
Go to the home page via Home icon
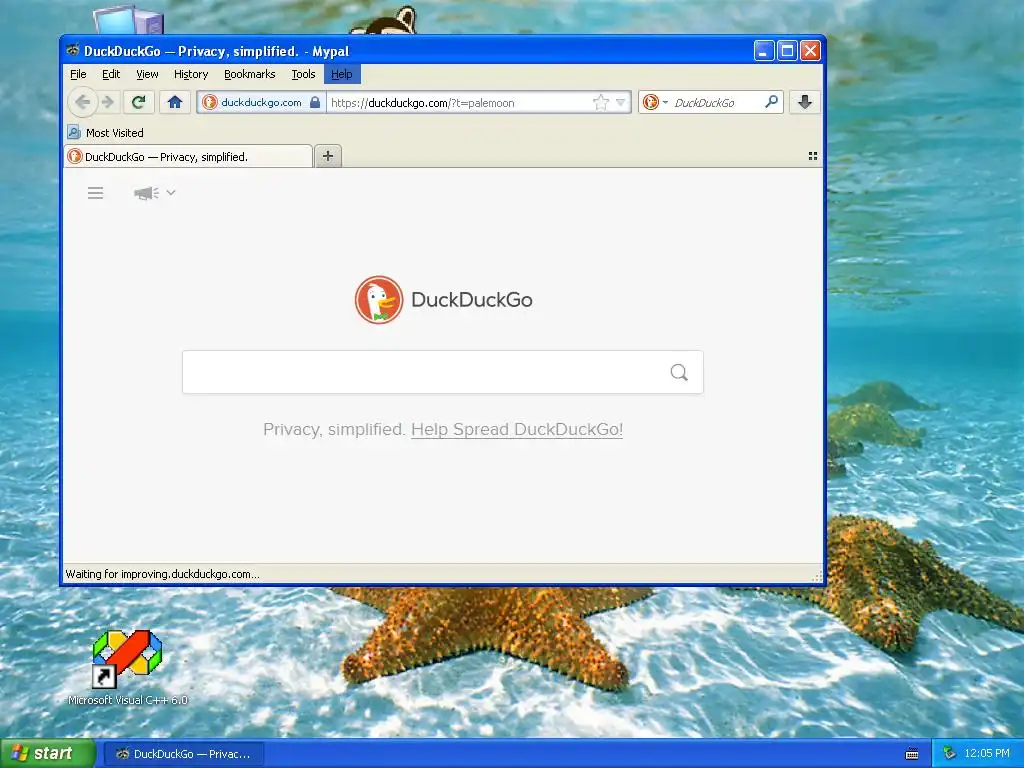(x=174, y=102)
